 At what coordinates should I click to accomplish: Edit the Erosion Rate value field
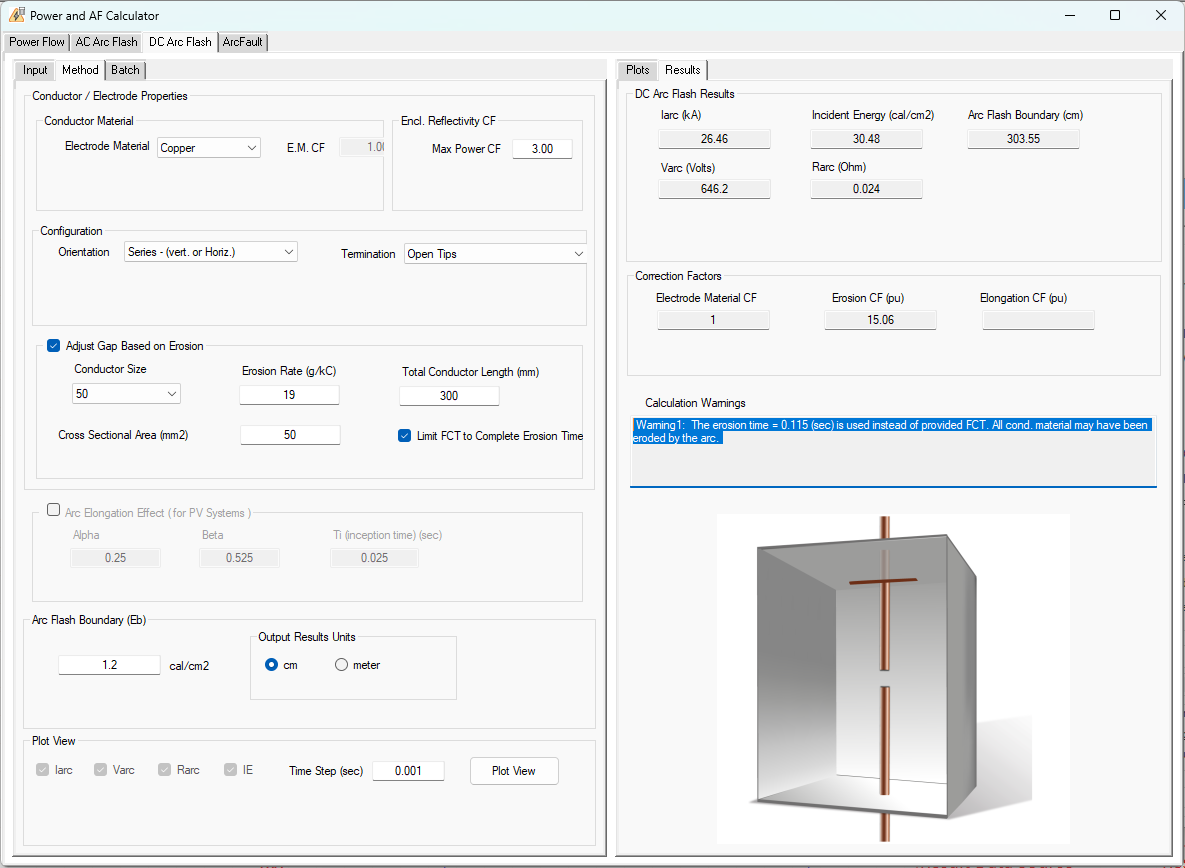tap(289, 394)
